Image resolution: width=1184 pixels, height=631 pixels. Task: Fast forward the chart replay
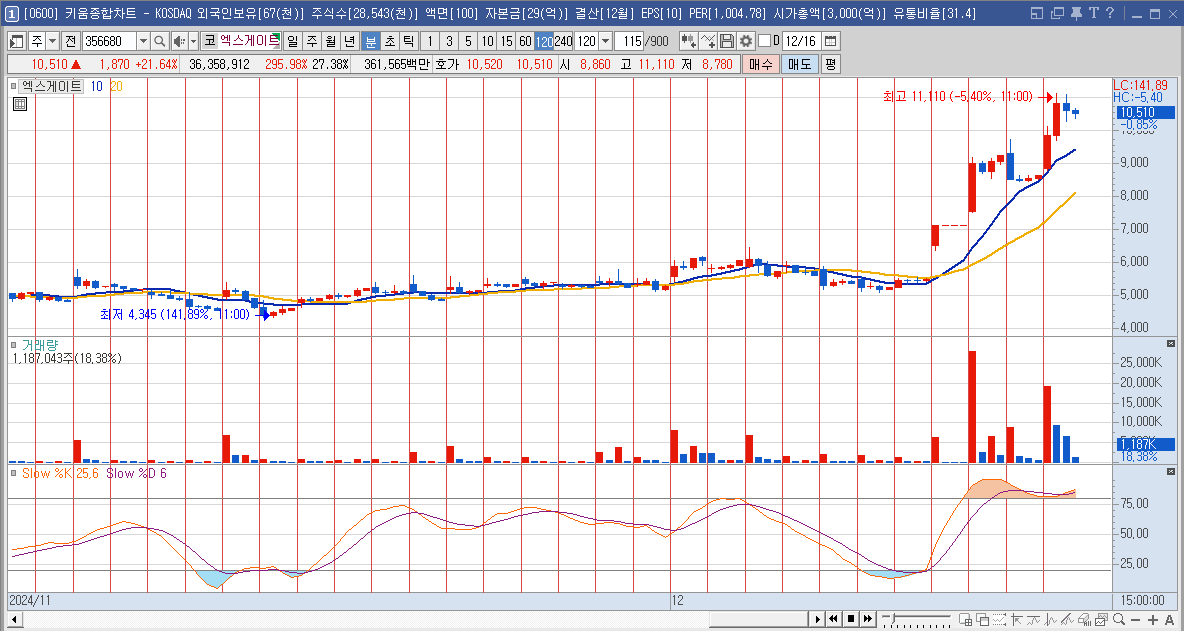[x=868, y=619]
